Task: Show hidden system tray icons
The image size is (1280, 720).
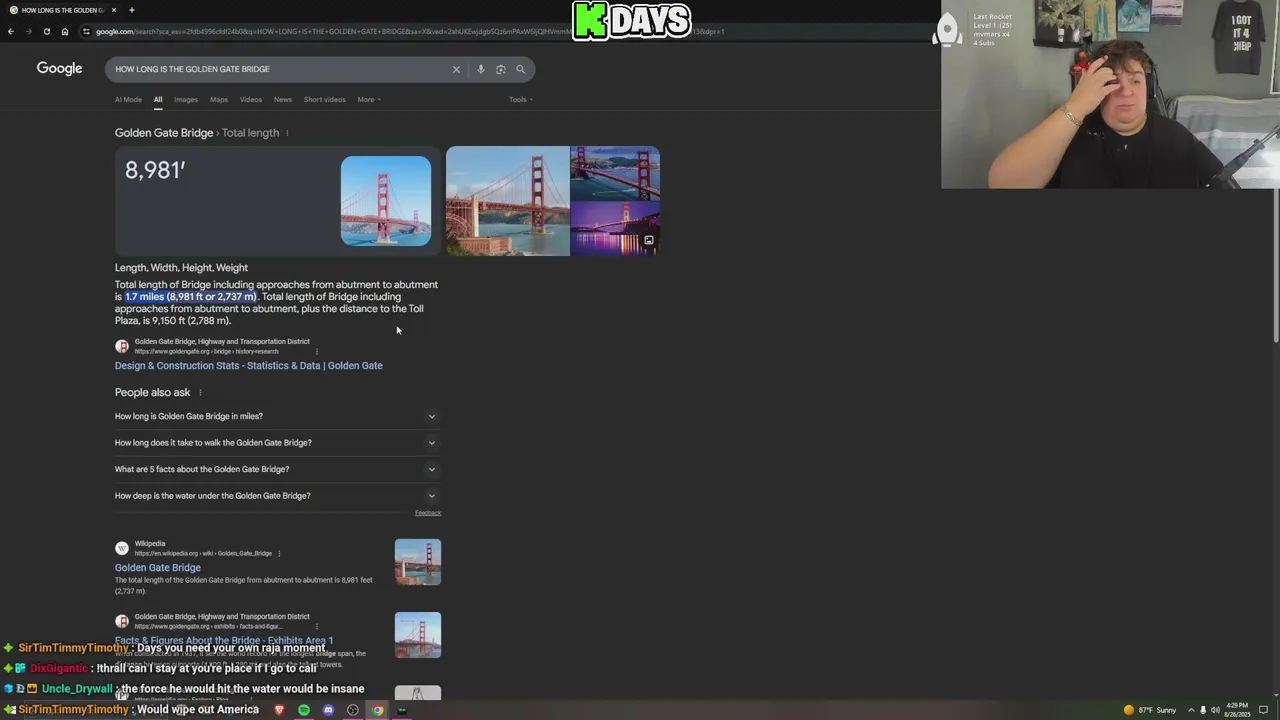Action: (1191, 710)
